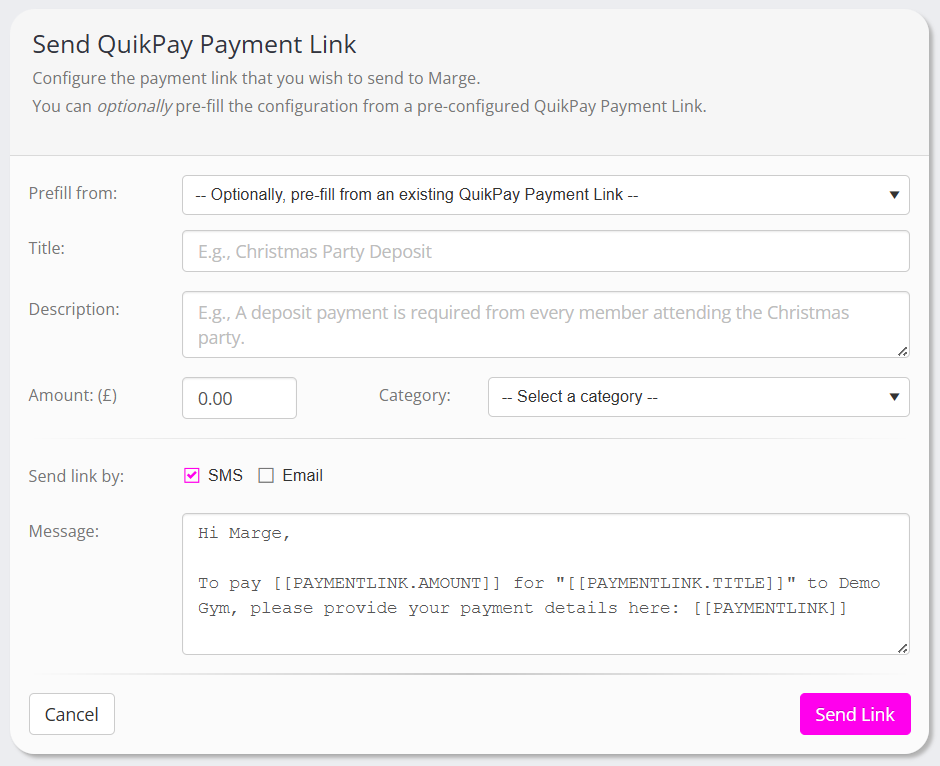Select the Amount (£) field

pos(239,398)
